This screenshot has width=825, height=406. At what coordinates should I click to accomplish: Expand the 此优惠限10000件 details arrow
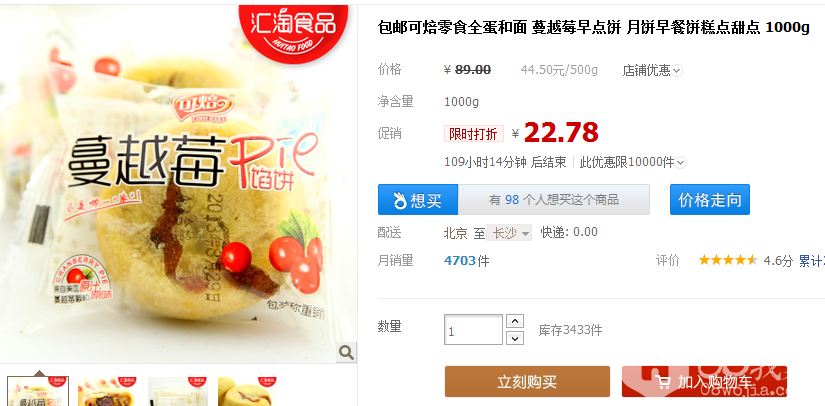[x=681, y=163]
